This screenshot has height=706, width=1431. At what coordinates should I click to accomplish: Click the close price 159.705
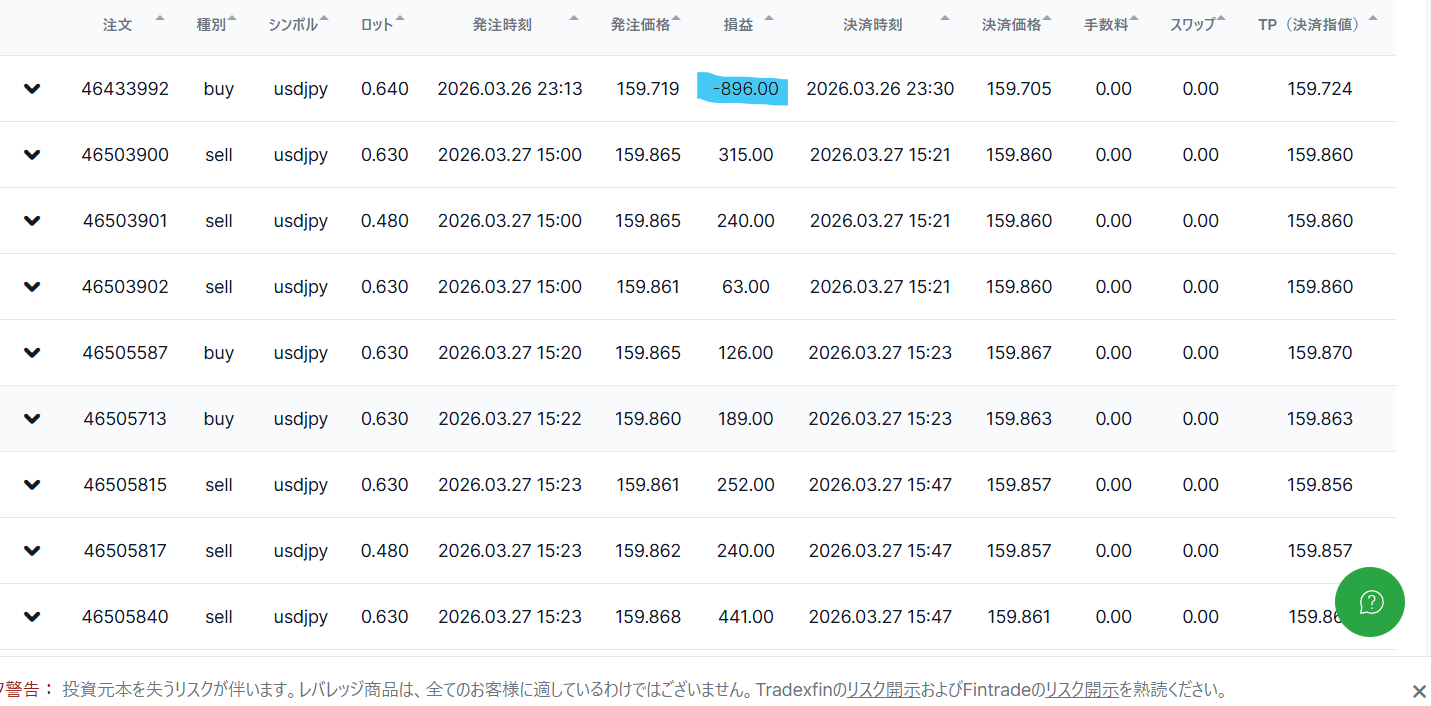point(1019,89)
